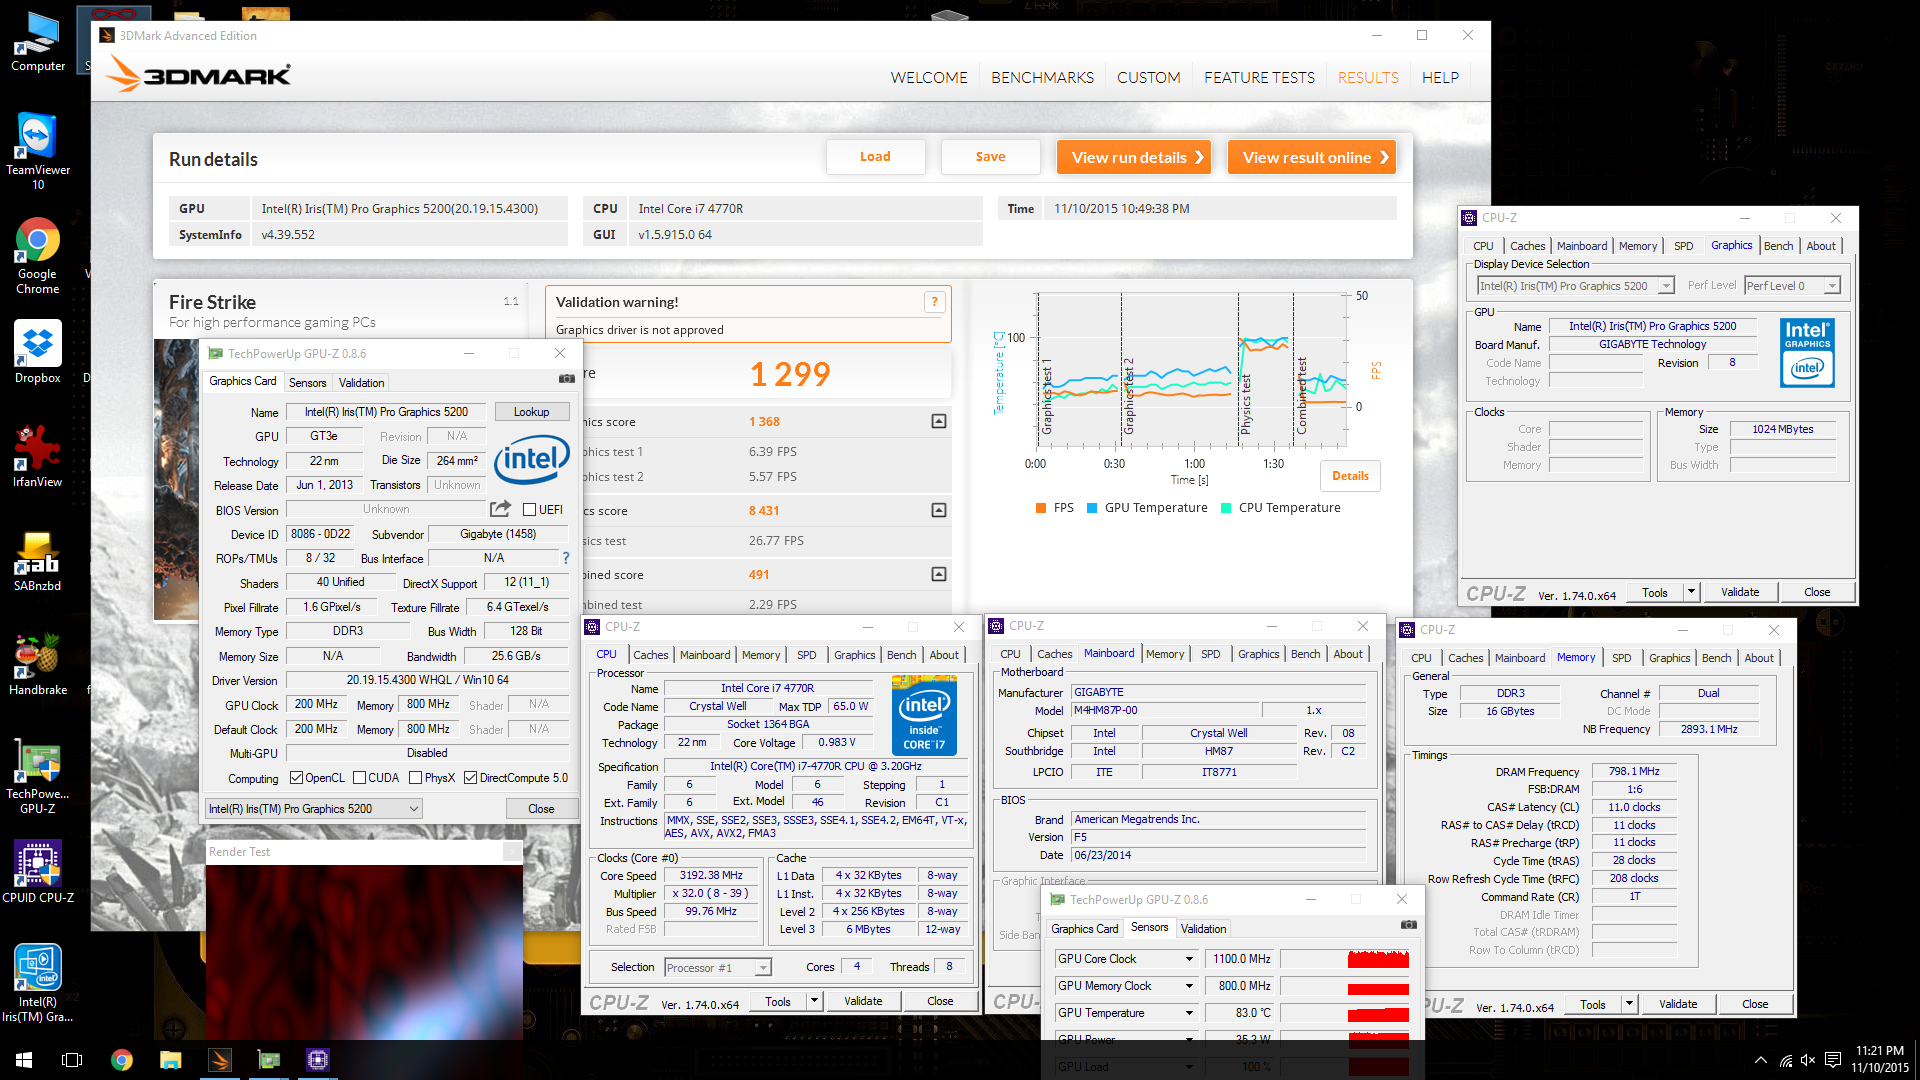Click View run details button
Image resolution: width=1920 pixels, height=1080 pixels.
pyautogui.click(x=1134, y=157)
